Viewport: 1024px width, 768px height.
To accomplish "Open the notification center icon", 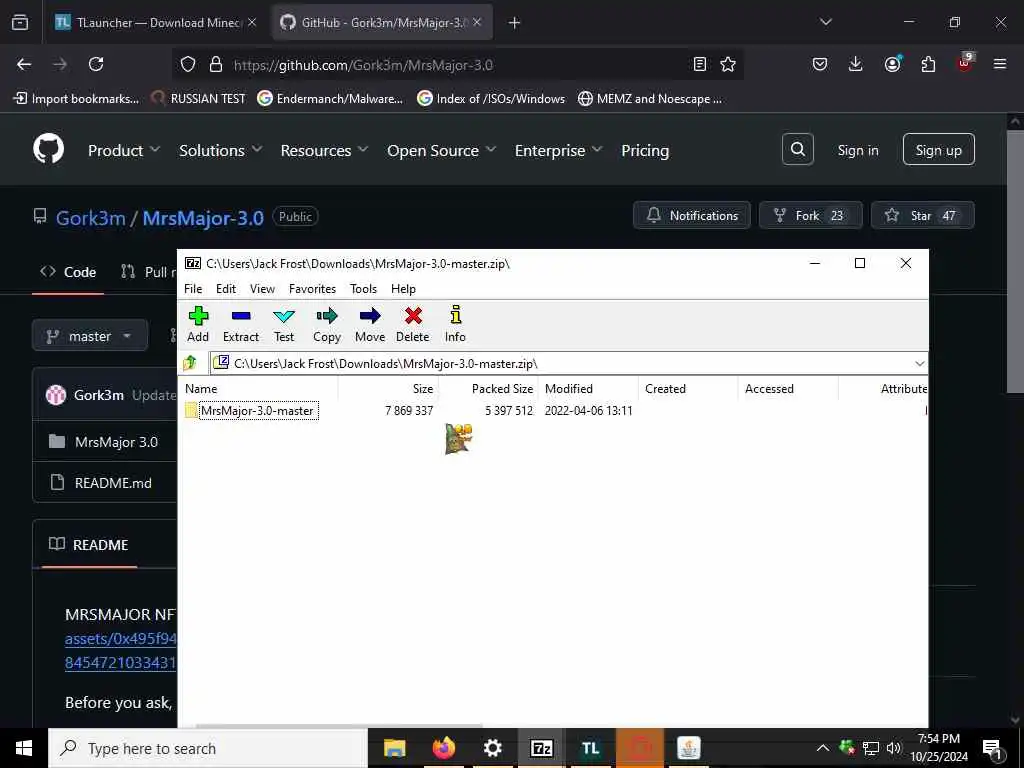I will tap(992, 748).
